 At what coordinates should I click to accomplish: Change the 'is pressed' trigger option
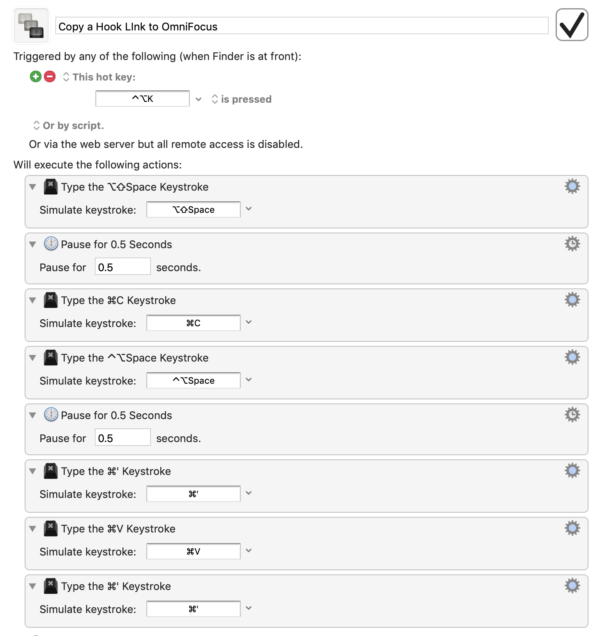[x=240, y=99]
